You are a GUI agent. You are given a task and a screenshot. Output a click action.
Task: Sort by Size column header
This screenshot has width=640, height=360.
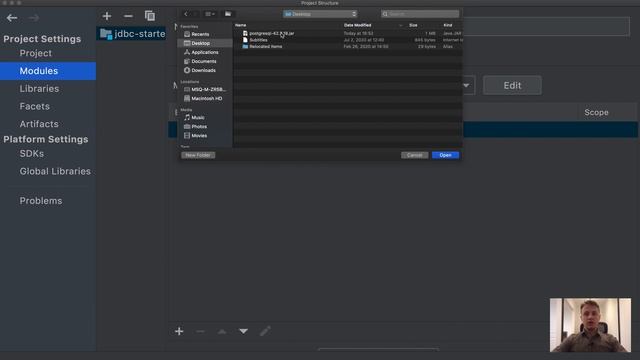click(x=413, y=25)
